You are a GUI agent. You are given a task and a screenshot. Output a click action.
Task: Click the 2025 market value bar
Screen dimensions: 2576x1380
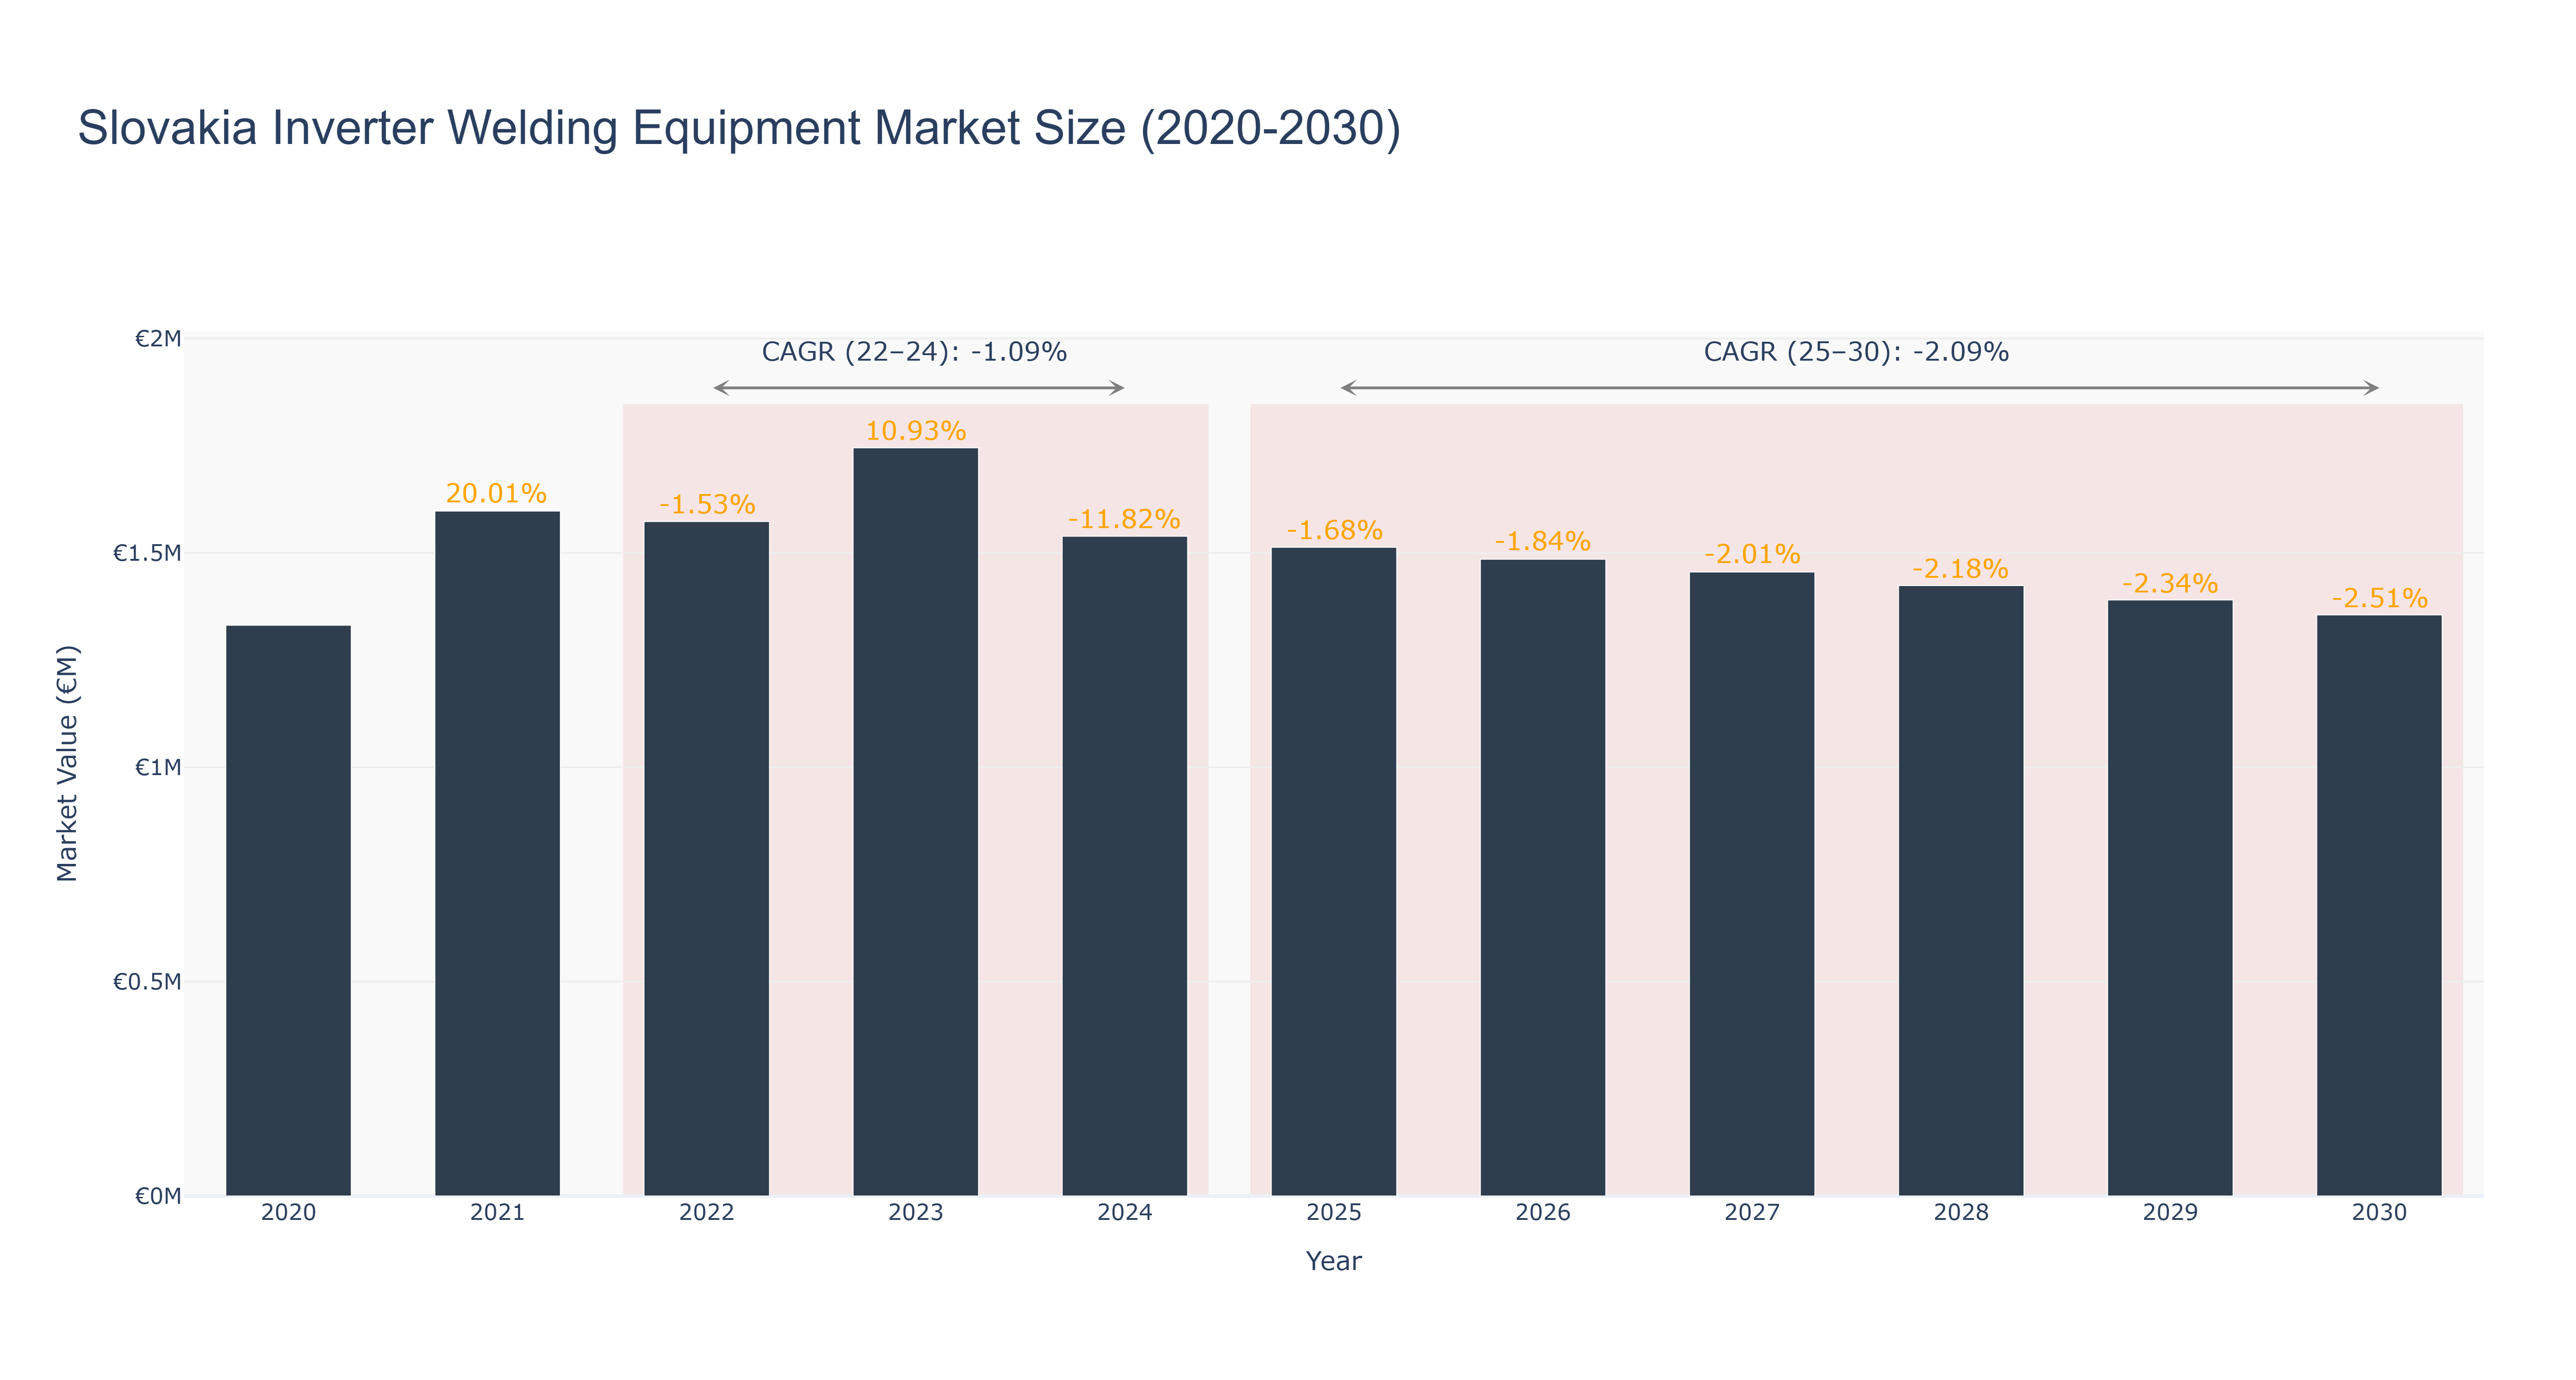tap(1334, 872)
